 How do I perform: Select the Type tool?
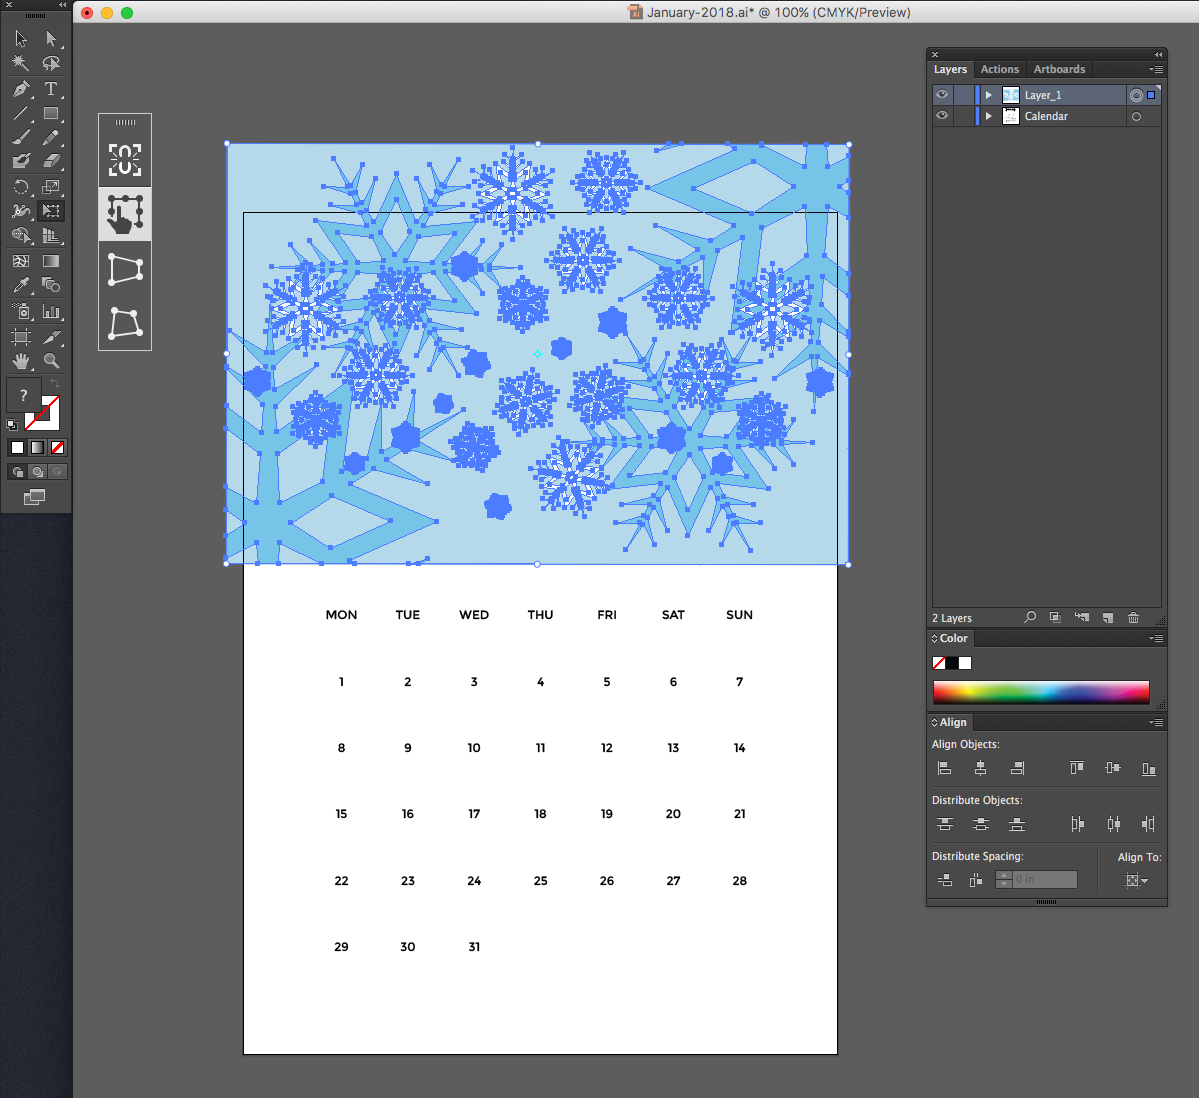click(52, 90)
